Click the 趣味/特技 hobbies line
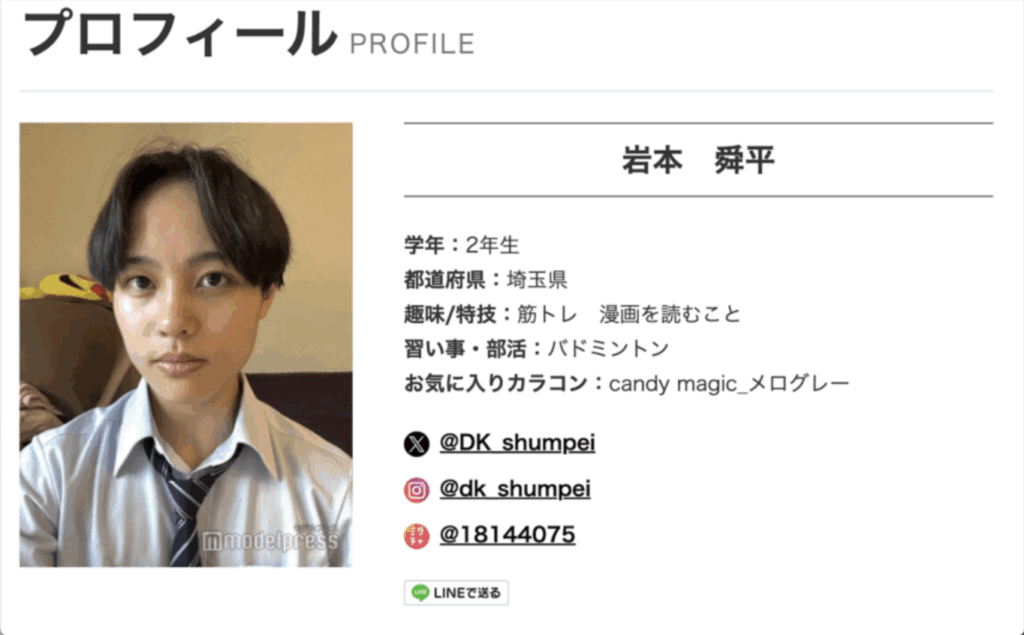1024x635 pixels. pos(573,314)
